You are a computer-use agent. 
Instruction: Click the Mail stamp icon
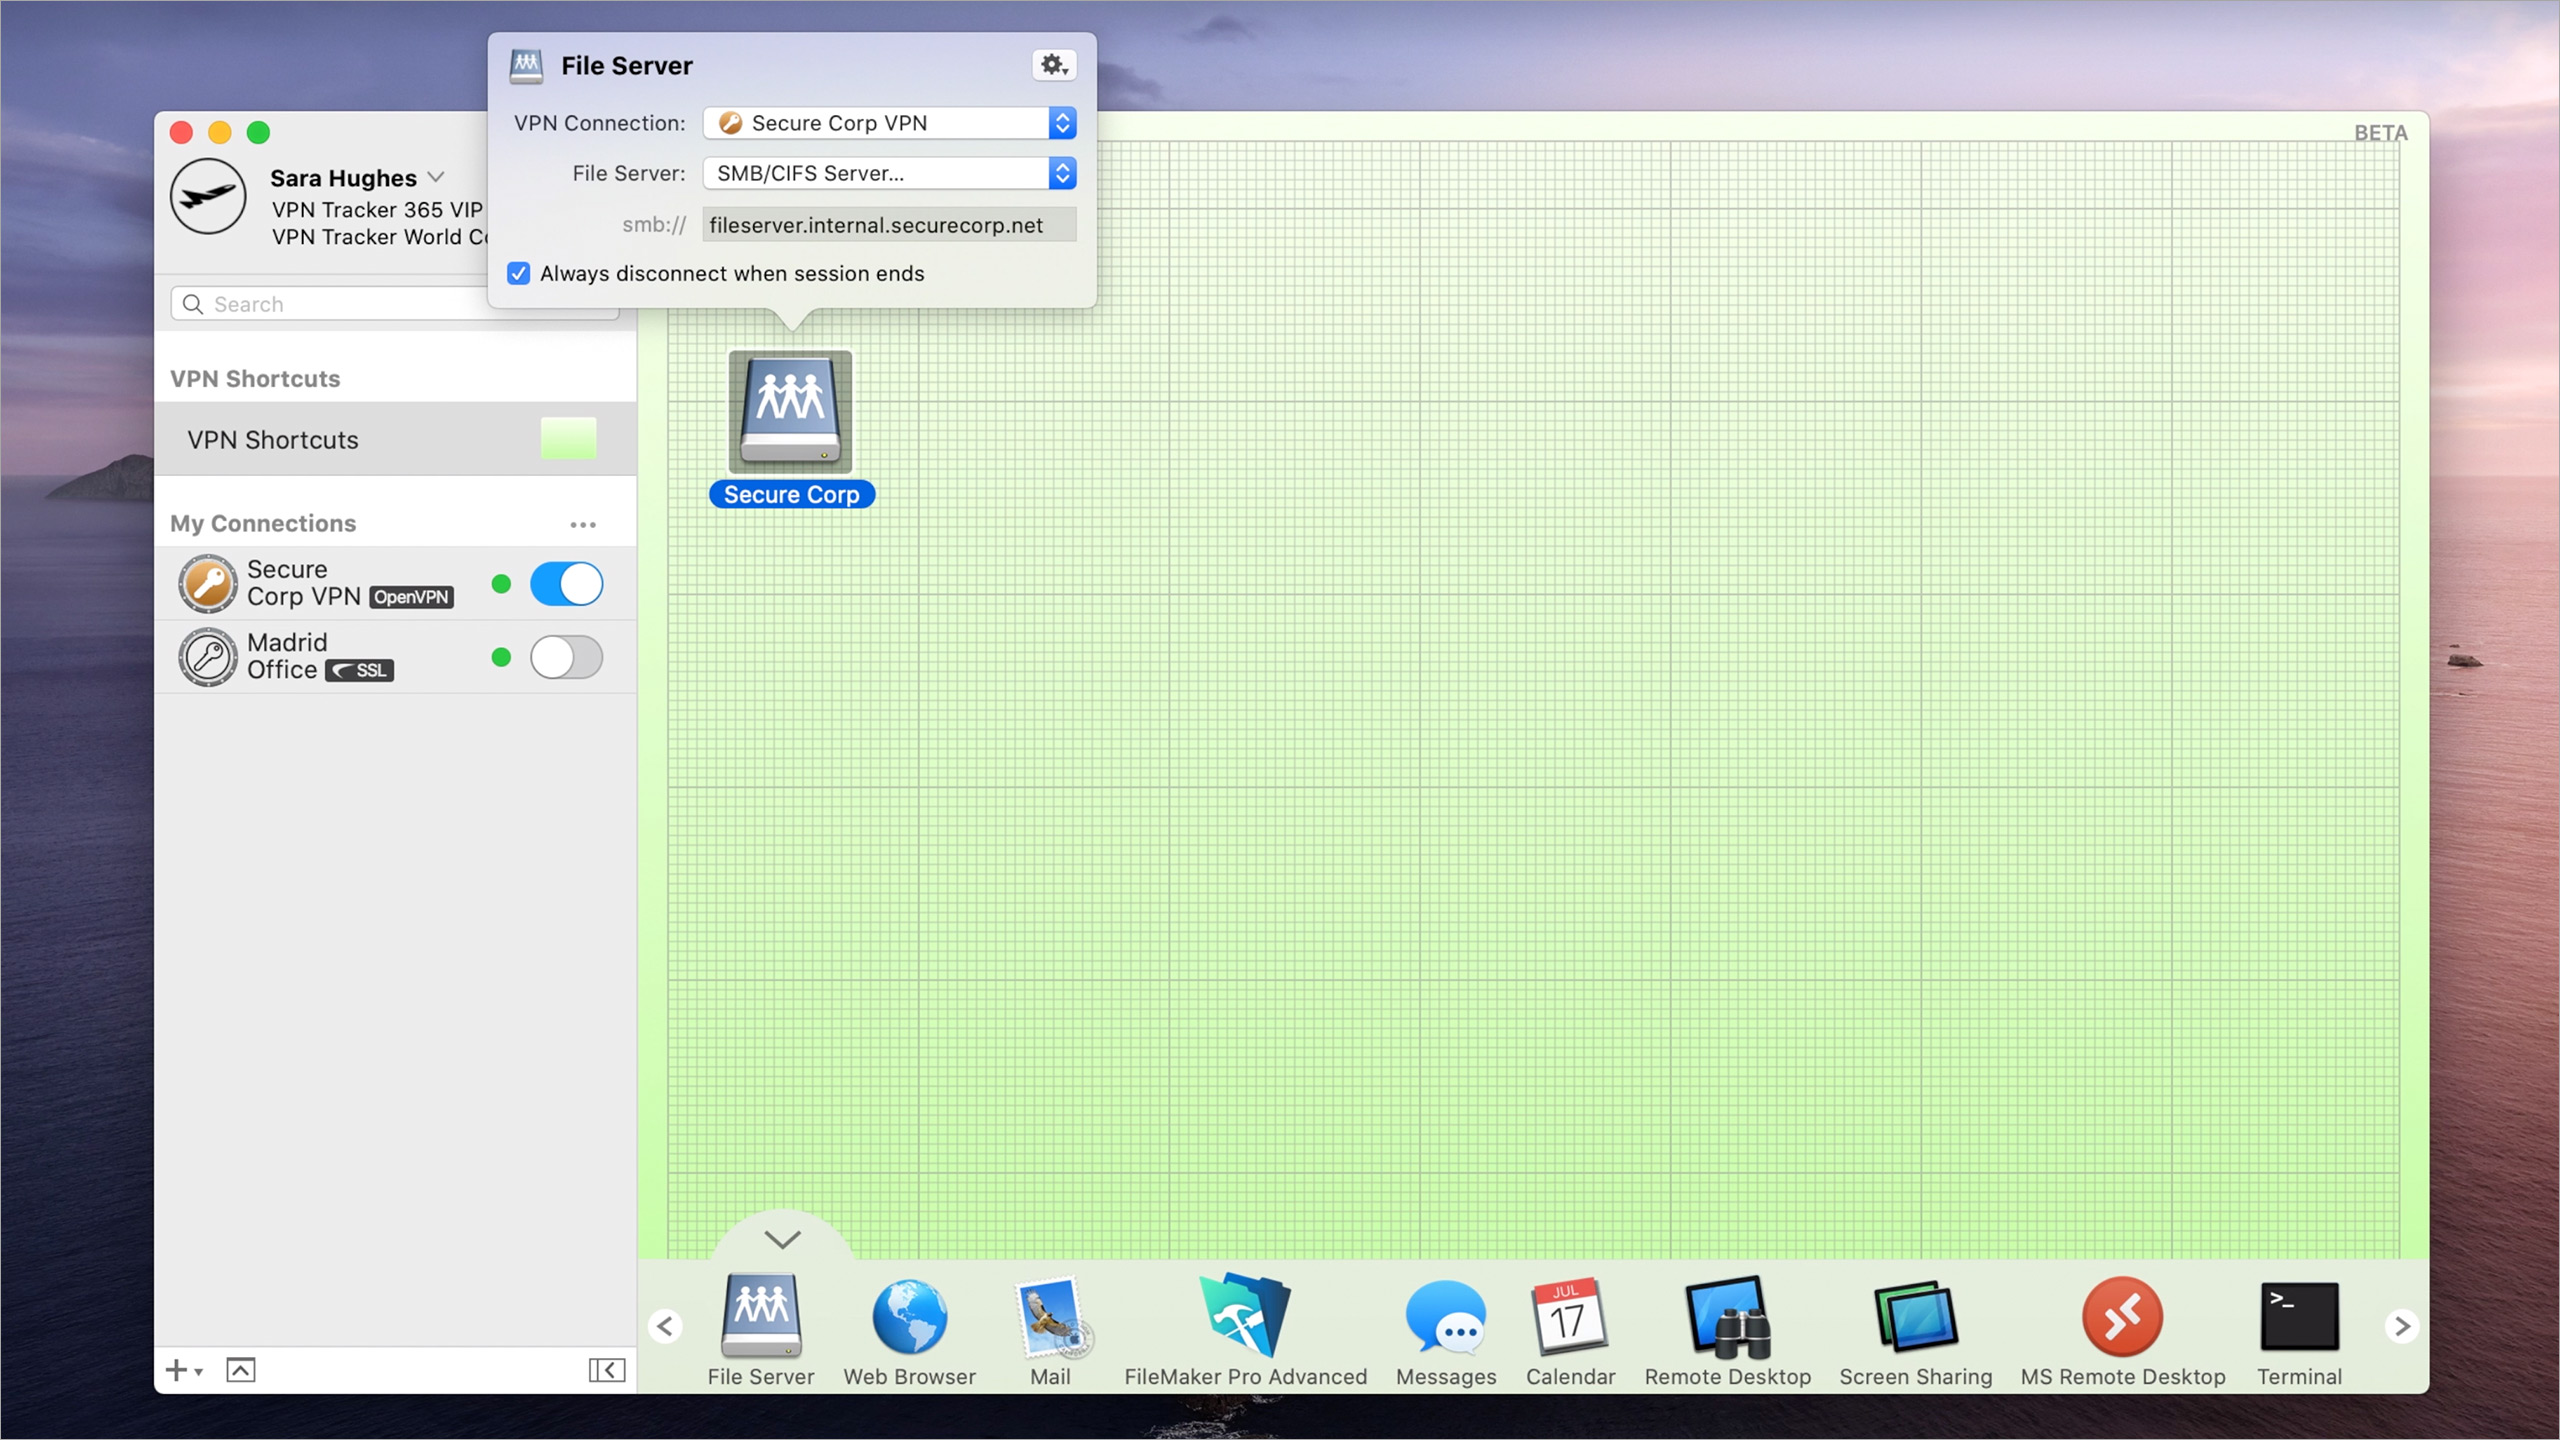pos(1050,1316)
